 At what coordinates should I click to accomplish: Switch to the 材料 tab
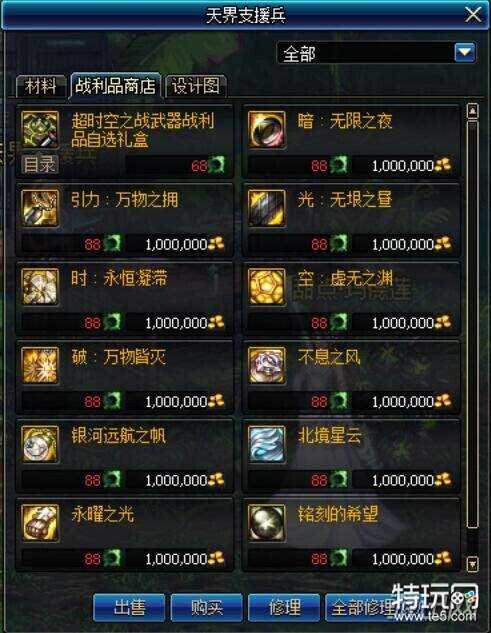pos(41,86)
